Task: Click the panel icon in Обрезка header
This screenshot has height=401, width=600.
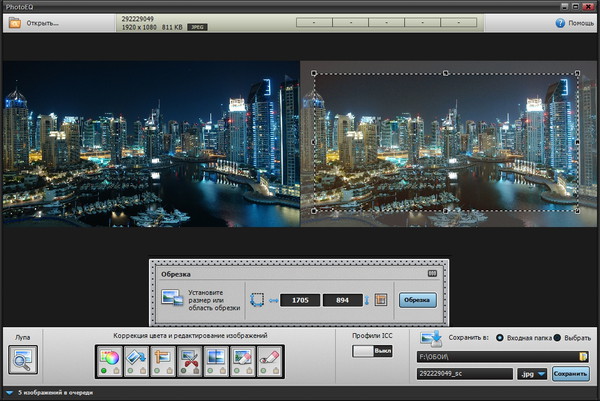Action: [432, 274]
